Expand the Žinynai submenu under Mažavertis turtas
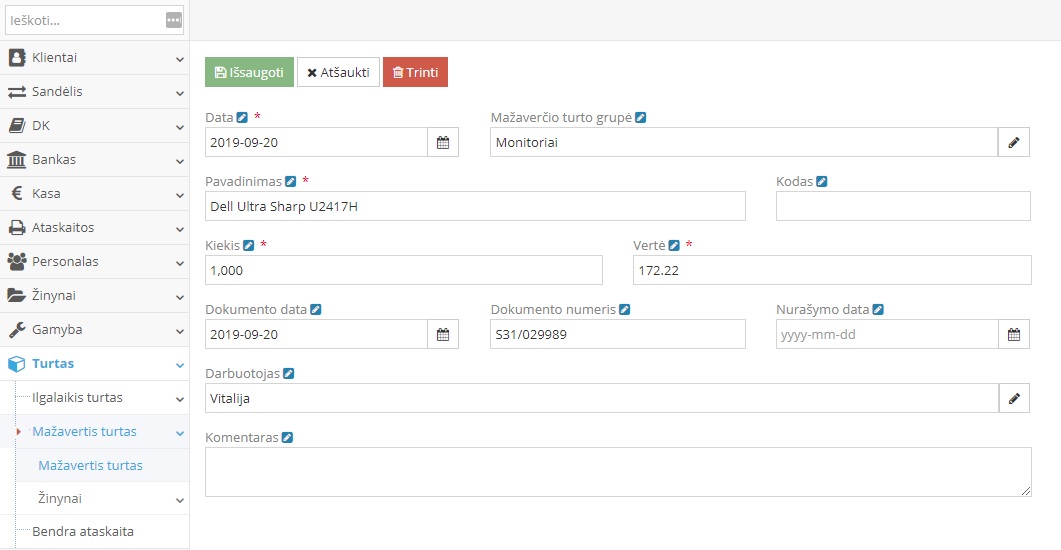 point(100,499)
